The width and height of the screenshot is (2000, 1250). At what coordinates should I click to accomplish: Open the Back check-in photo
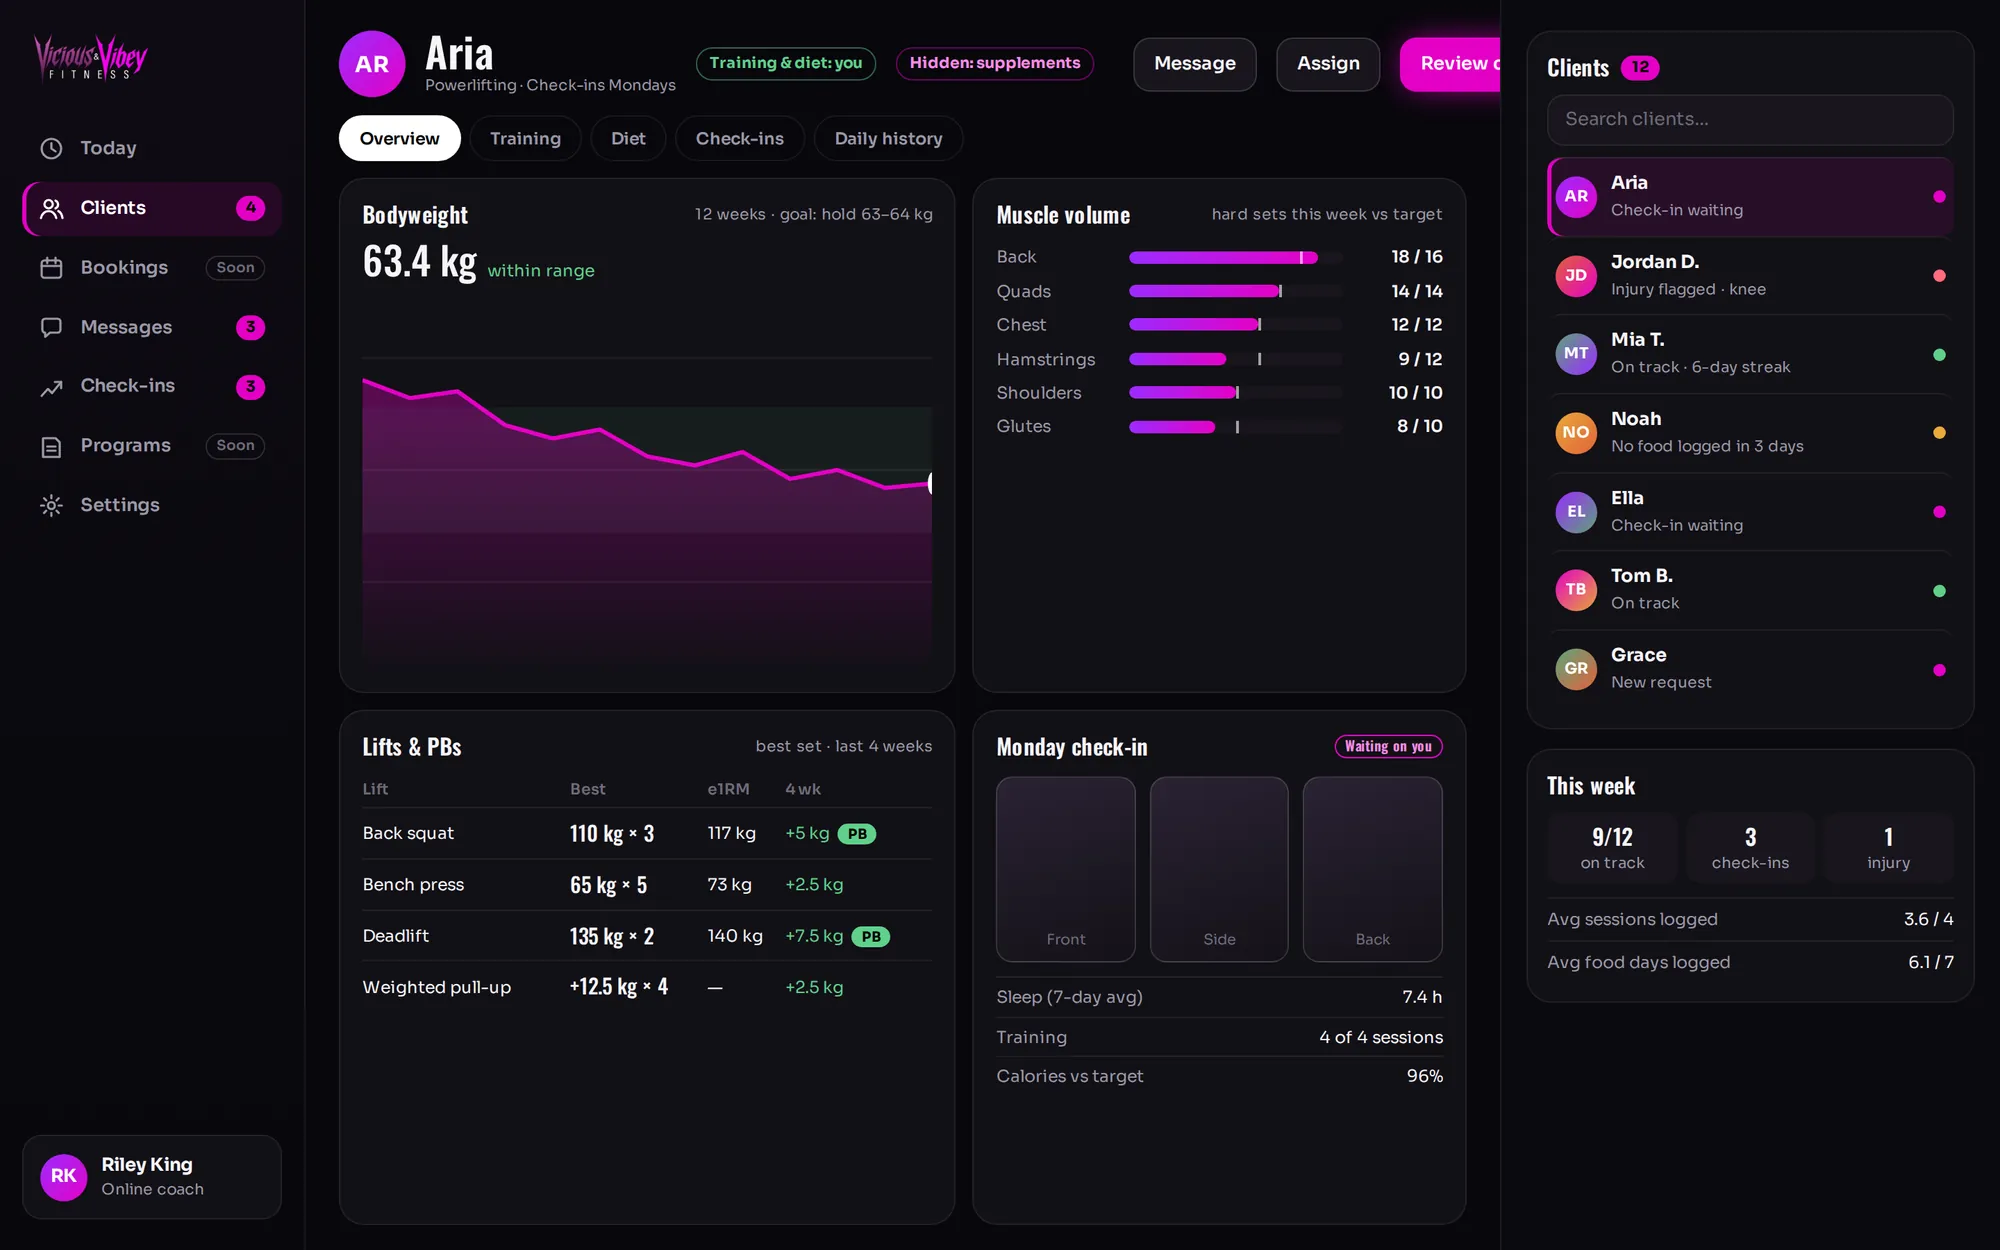pos(1372,869)
